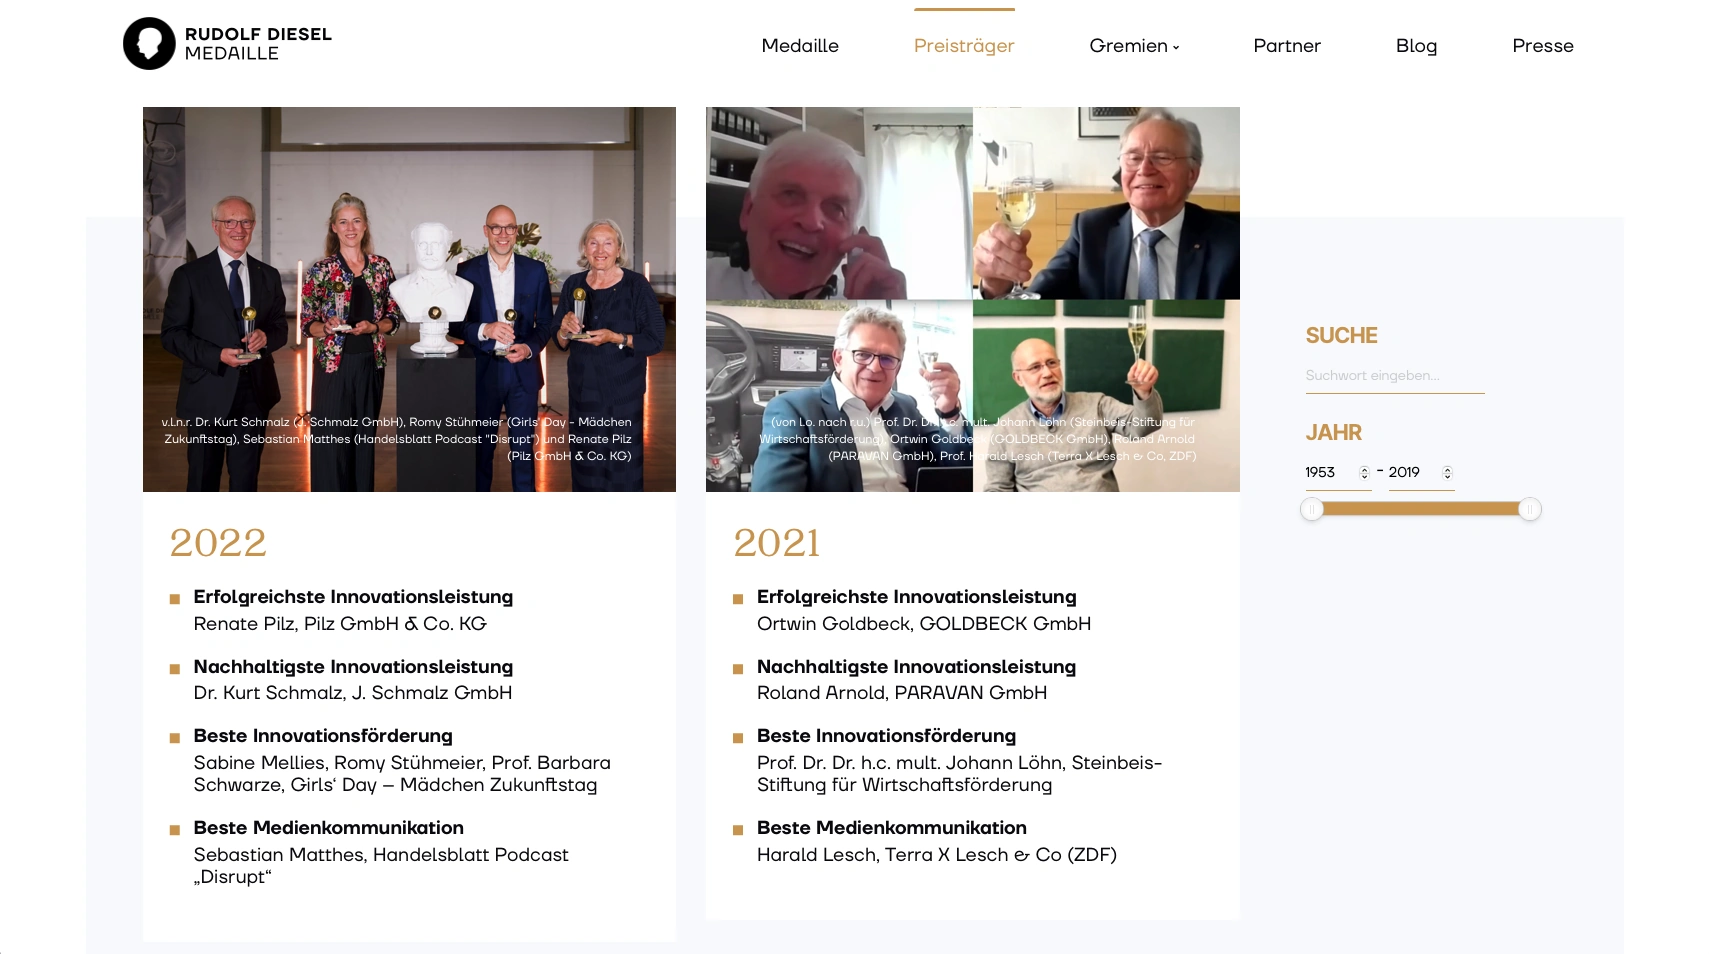Screen dimensions: 1709x954
Task: Click the start year 1953 stepper arrows
Action: [x=1364, y=473]
